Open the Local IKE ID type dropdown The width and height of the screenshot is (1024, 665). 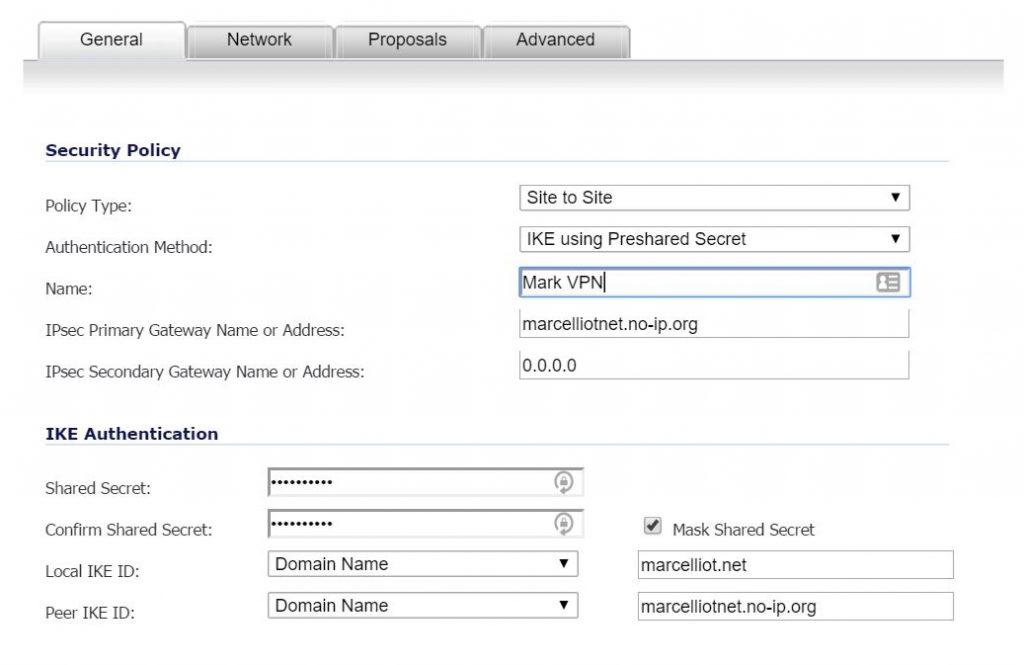pyautogui.click(x=422, y=565)
